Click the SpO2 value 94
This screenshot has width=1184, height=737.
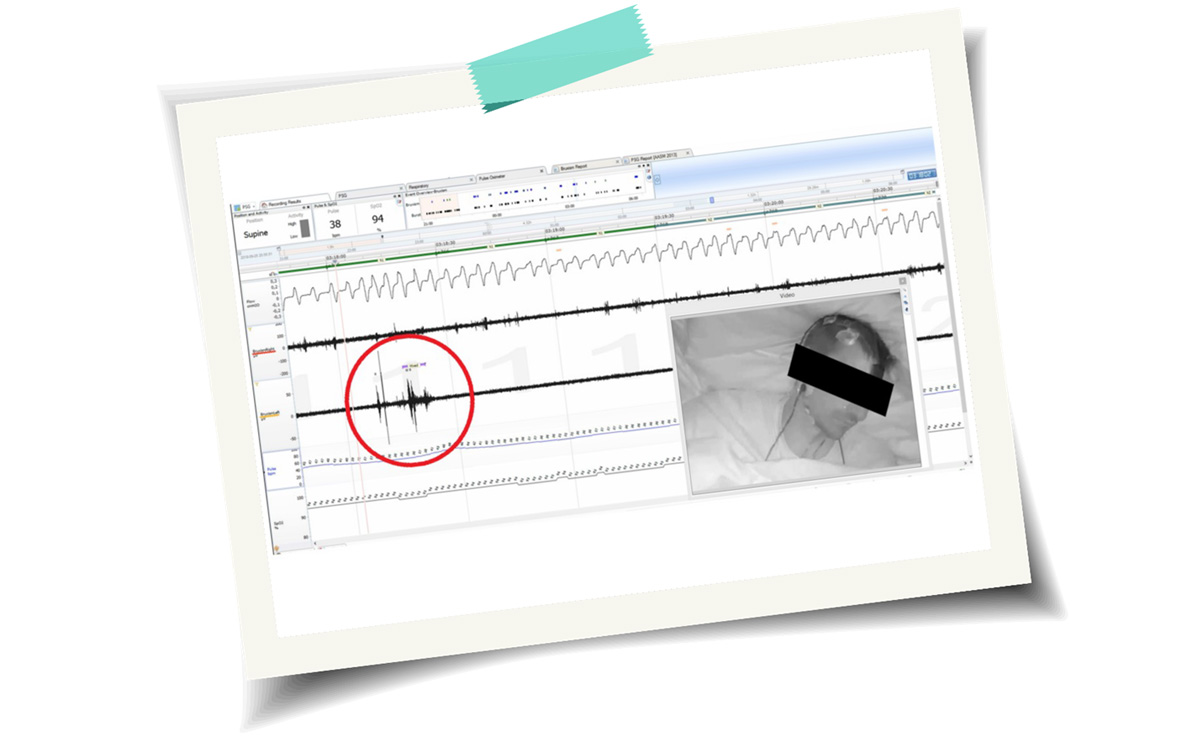pos(378,219)
